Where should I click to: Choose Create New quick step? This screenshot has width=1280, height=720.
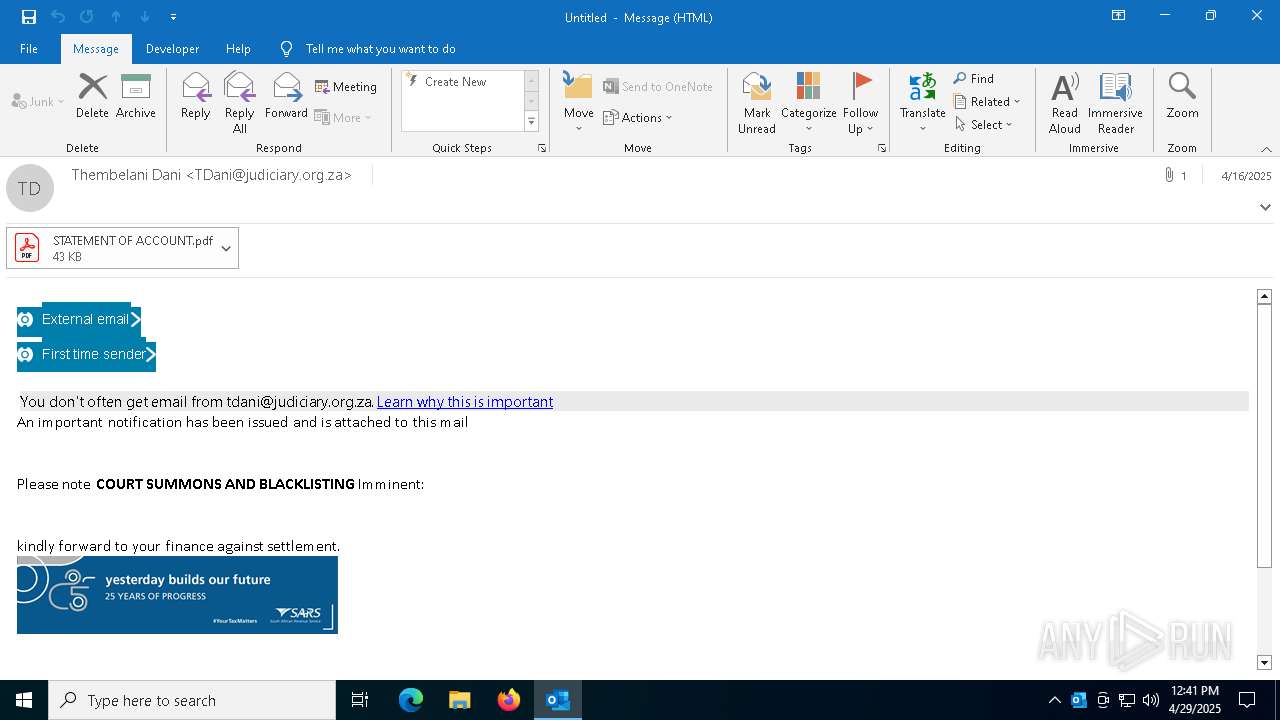point(455,82)
